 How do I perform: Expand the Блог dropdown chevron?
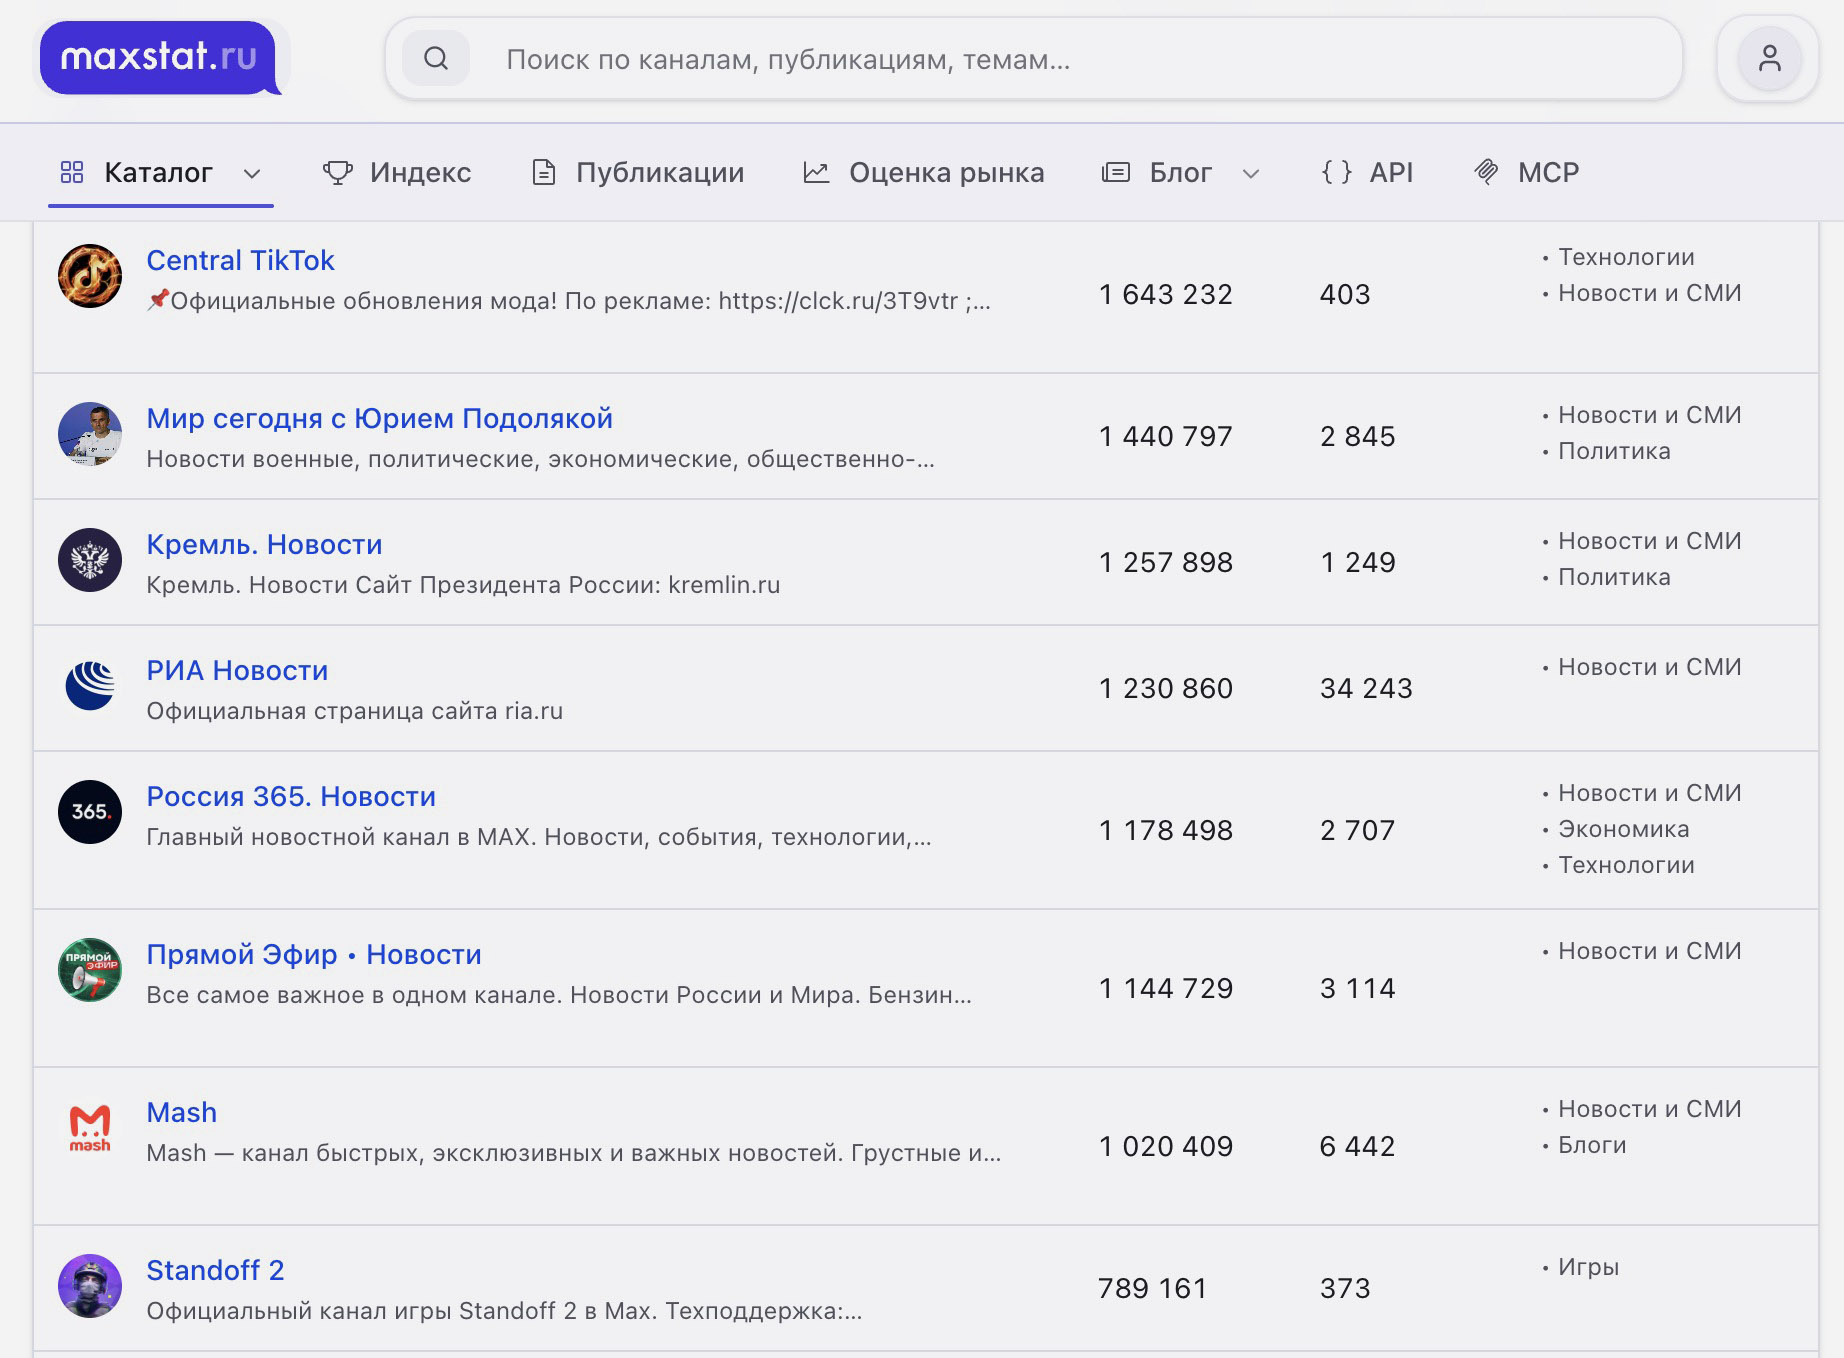point(1250,173)
